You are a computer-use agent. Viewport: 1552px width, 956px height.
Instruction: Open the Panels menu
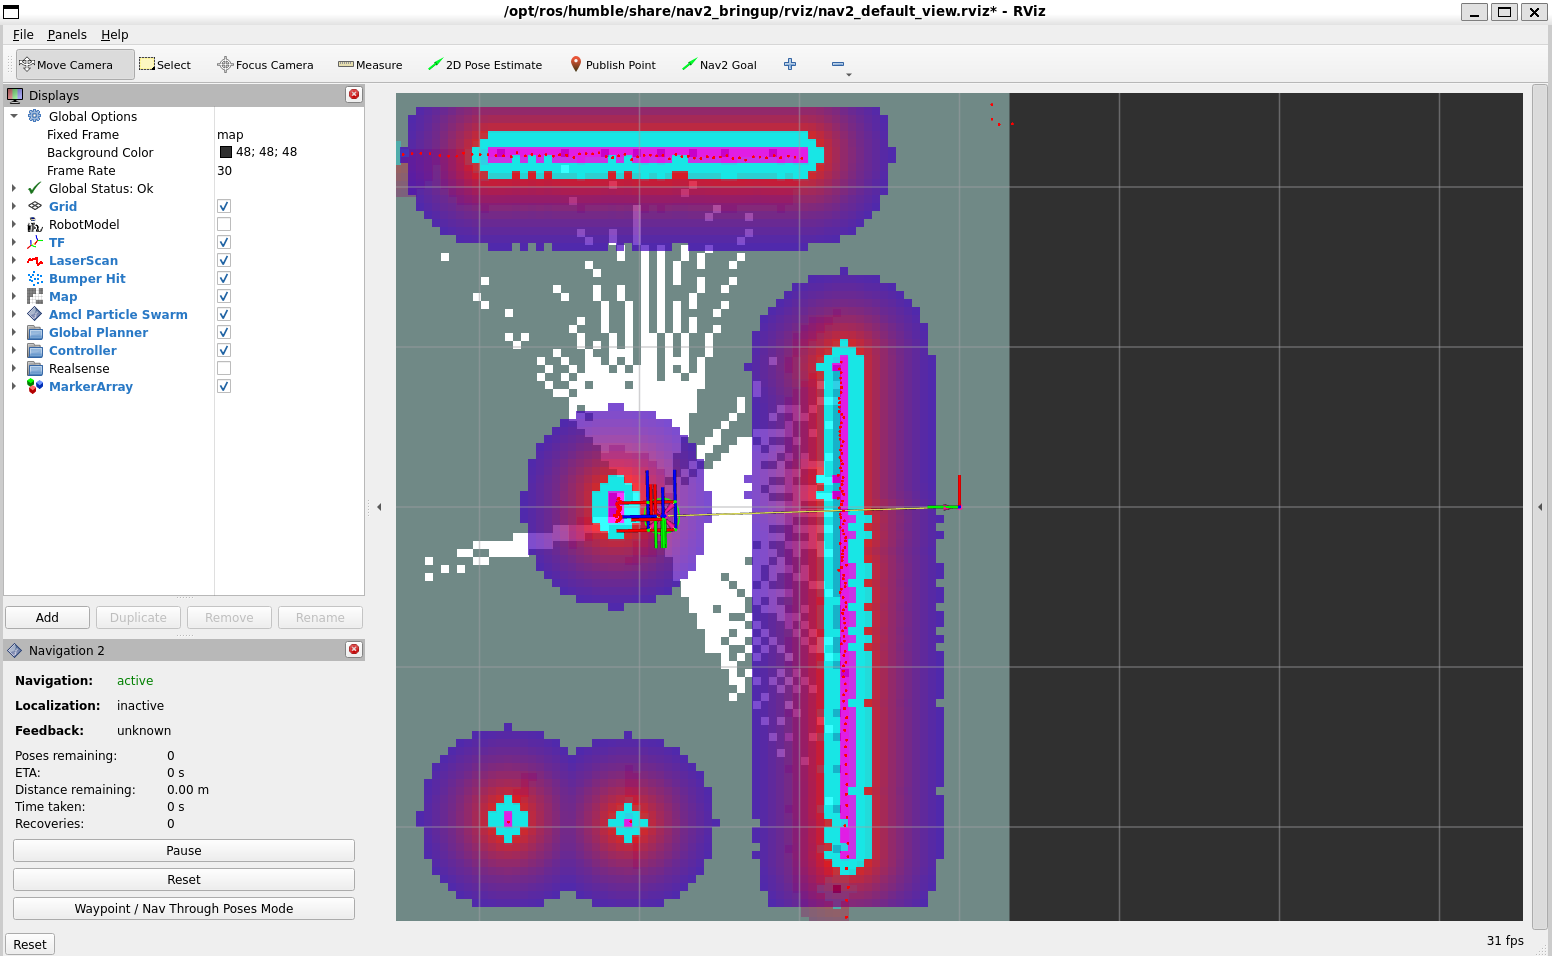(67, 34)
